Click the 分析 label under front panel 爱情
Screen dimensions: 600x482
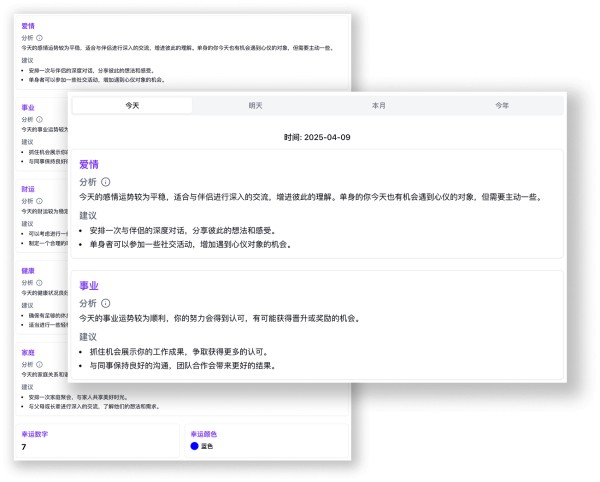click(x=88, y=182)
